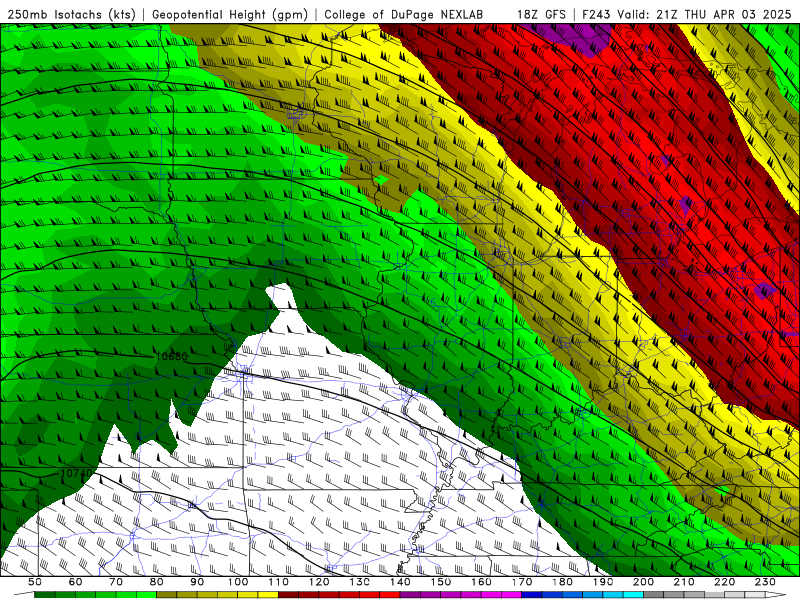Image resolution: width=800 pixels, height=600 pixels.
Task: Click the 100 value on the color scale
Action: click(x=238, y=582)
